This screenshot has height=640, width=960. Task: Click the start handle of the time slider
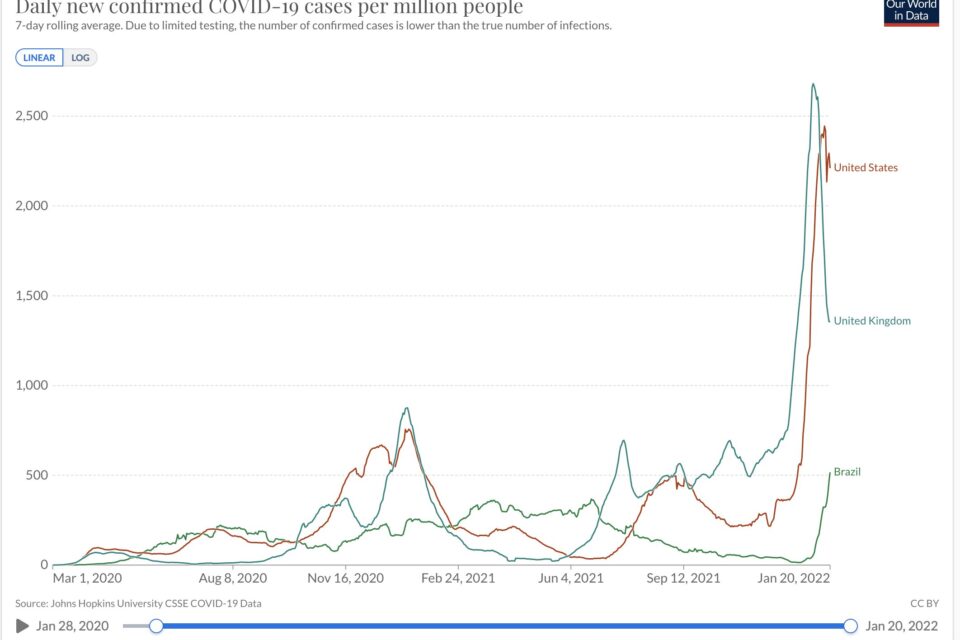(156, 626)
